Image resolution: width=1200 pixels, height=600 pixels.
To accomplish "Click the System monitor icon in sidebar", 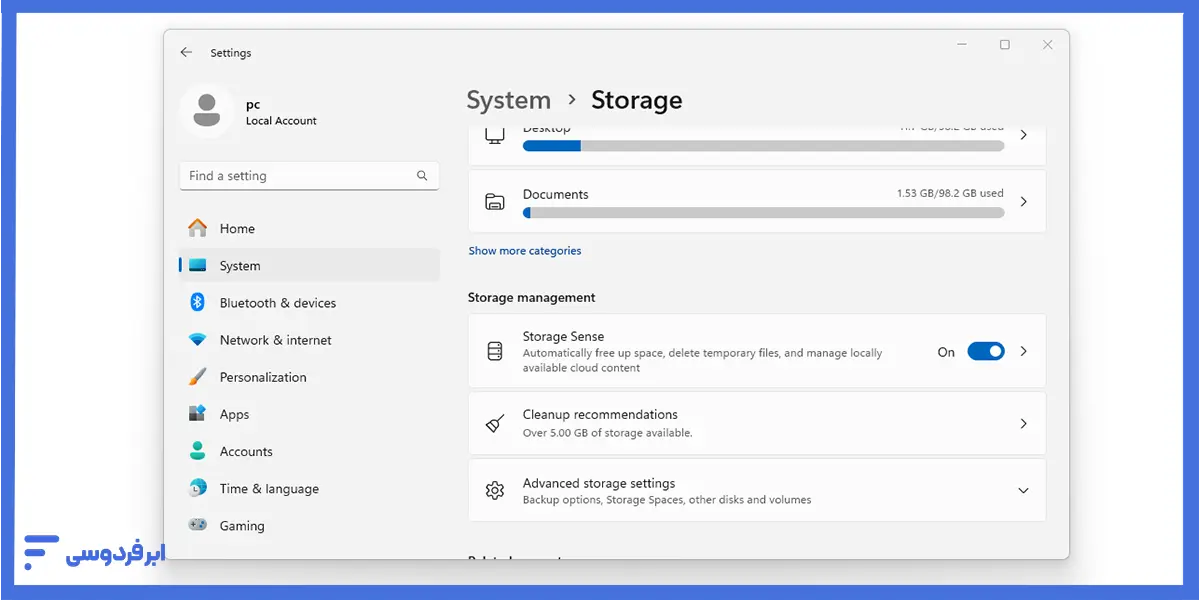I will tap(198, 266).
